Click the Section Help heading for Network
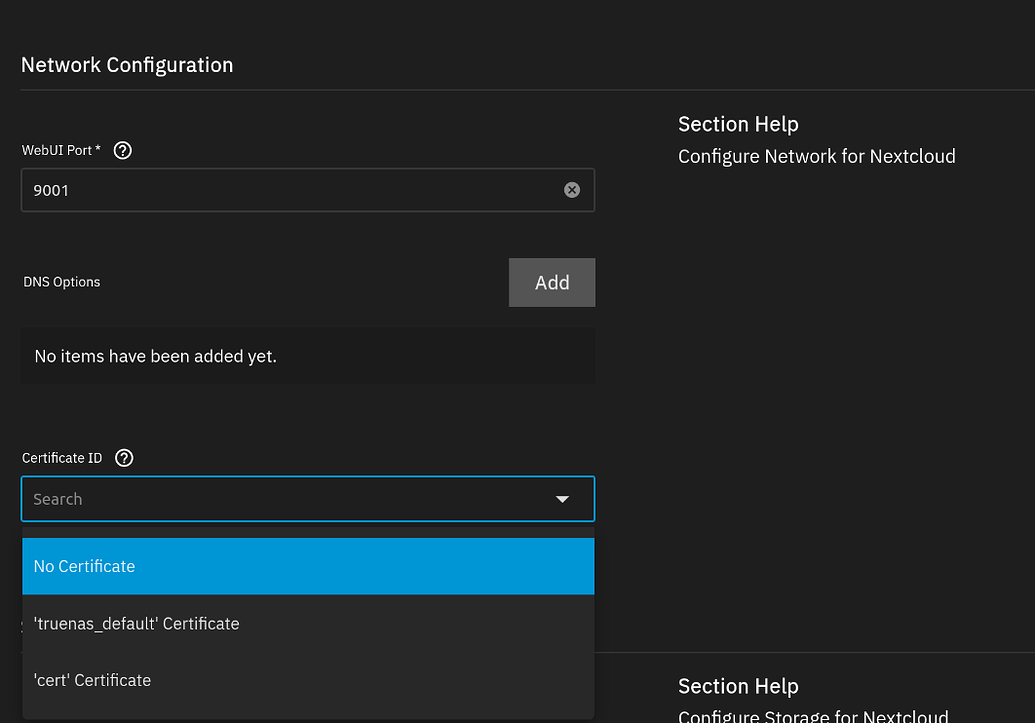 738,124
